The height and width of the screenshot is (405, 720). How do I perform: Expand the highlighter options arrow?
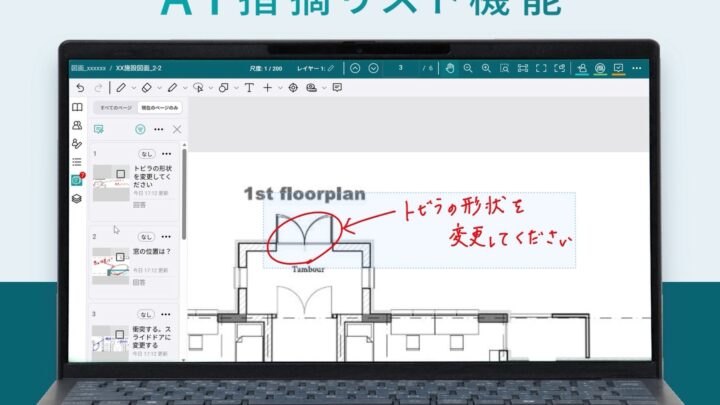click(x=185, y=88)
